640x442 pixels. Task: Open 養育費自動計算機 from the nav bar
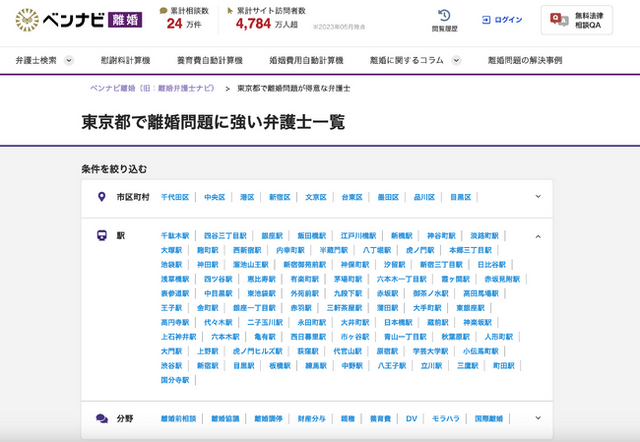point(209,60)
